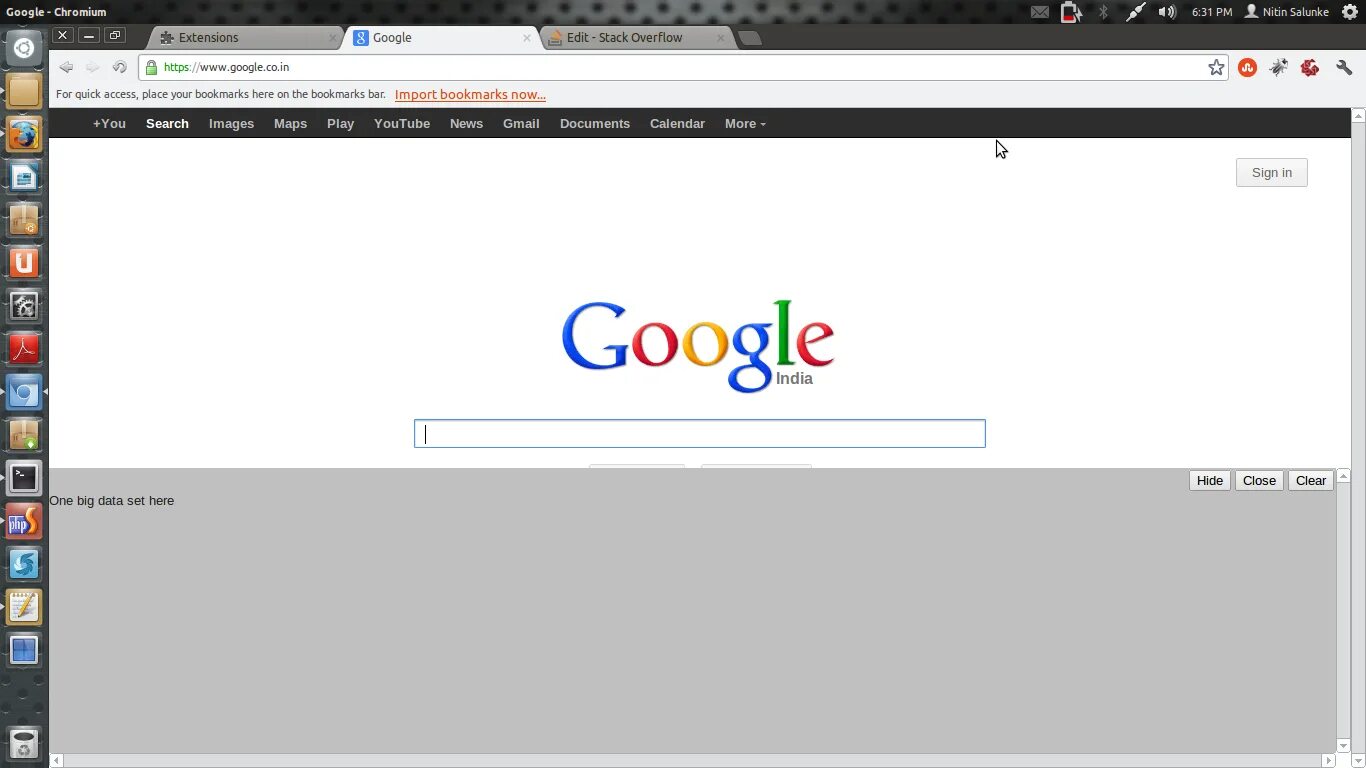Close the Edit - Stack Overflow tab

click(720, 38)
